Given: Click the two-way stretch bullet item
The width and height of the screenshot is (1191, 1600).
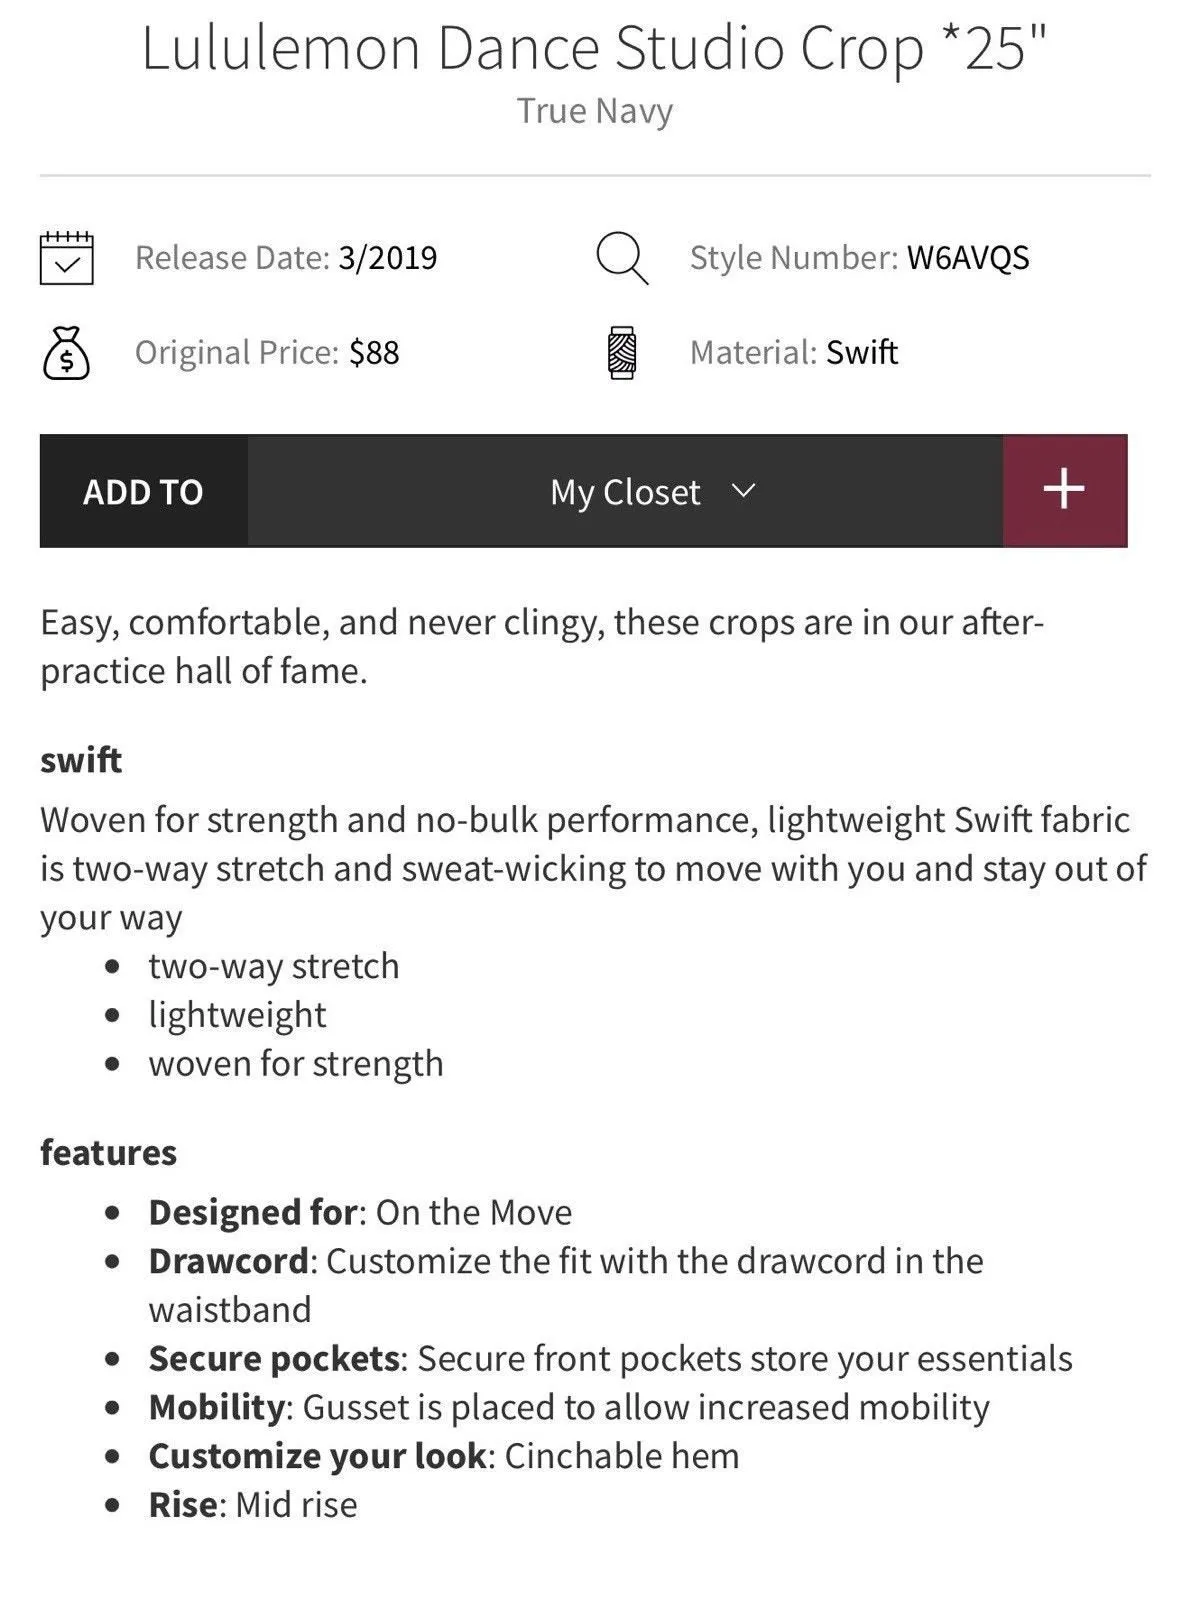Looking at the screenshot, I should 274,966.
